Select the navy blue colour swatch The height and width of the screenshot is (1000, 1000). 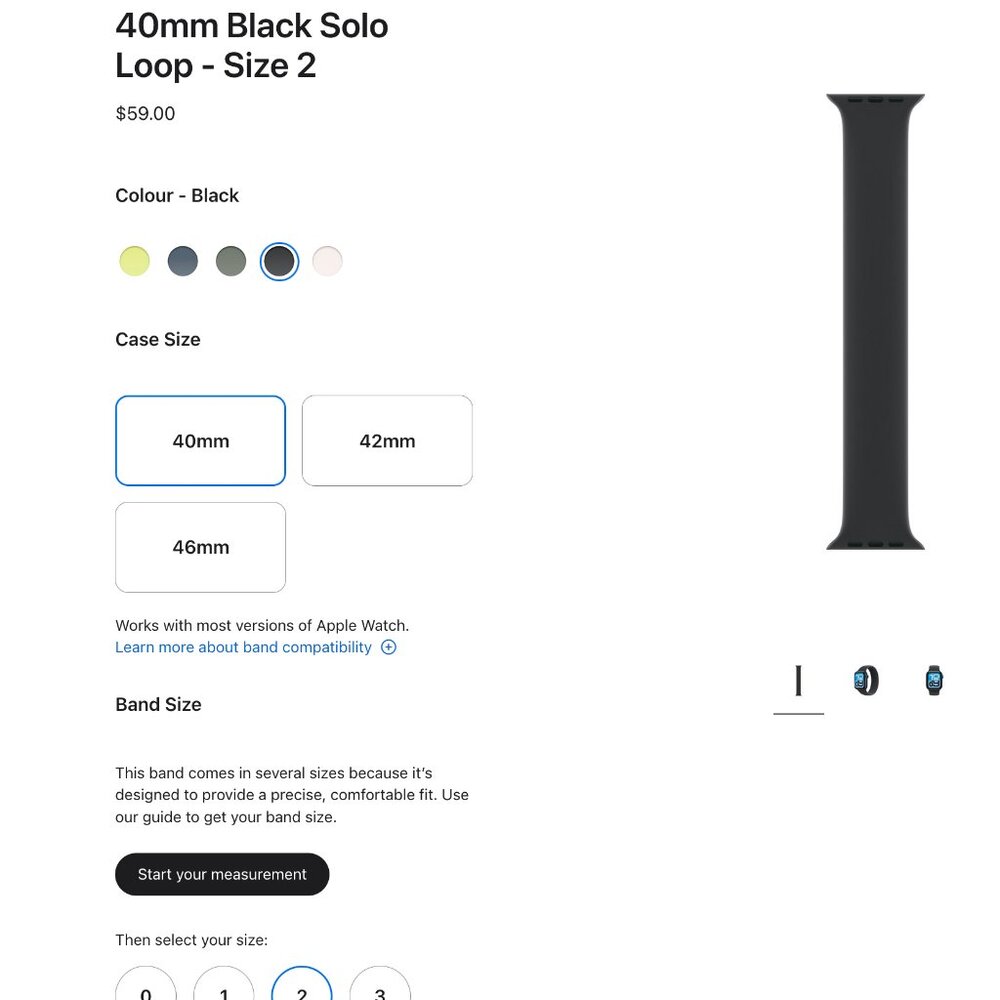coord(183,261)
